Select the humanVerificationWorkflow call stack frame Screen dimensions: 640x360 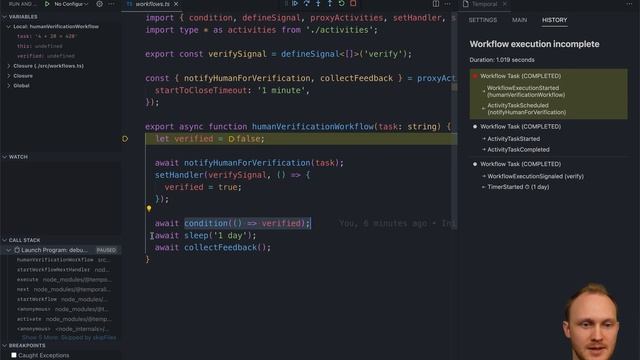click(63, 260)
